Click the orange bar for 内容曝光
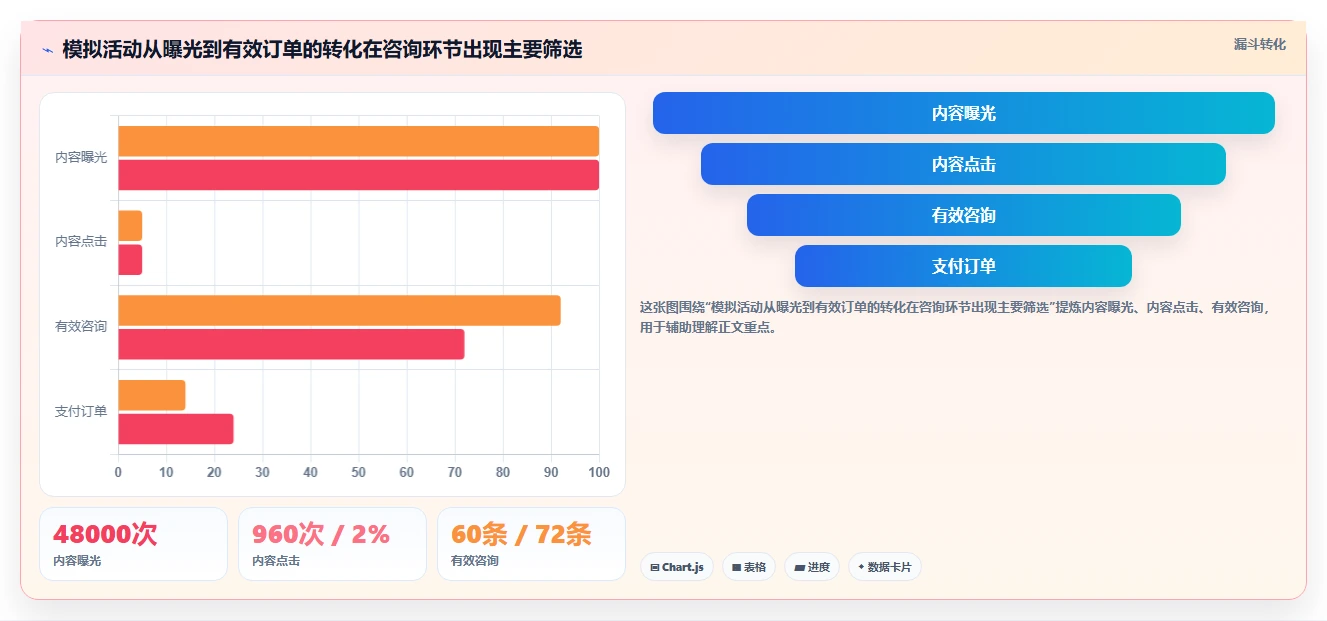Viewport: 1327px width, 621px height. pos(359,141)
